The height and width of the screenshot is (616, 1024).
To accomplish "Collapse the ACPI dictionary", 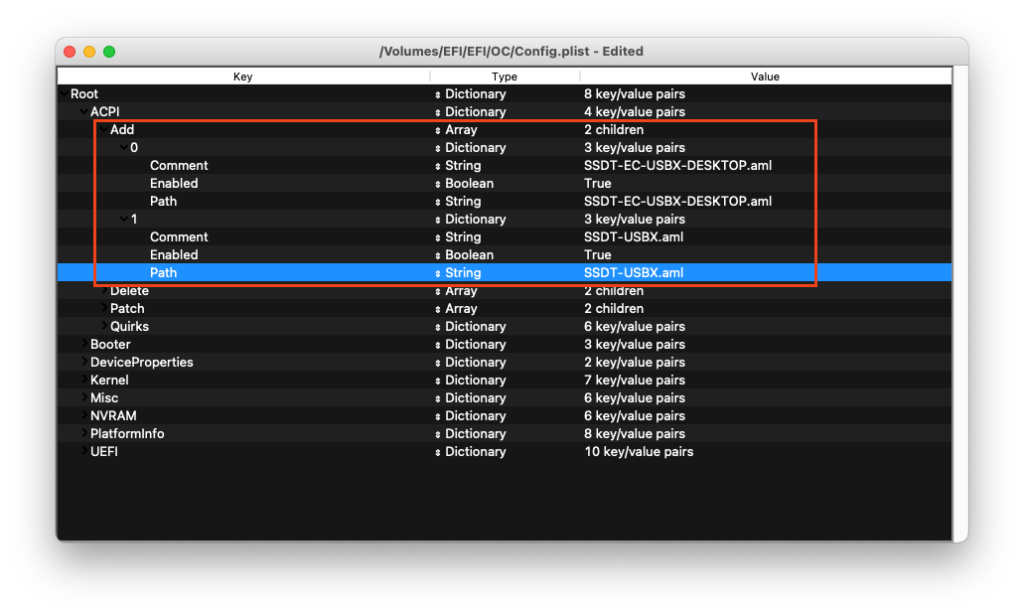I will [84, 112].
